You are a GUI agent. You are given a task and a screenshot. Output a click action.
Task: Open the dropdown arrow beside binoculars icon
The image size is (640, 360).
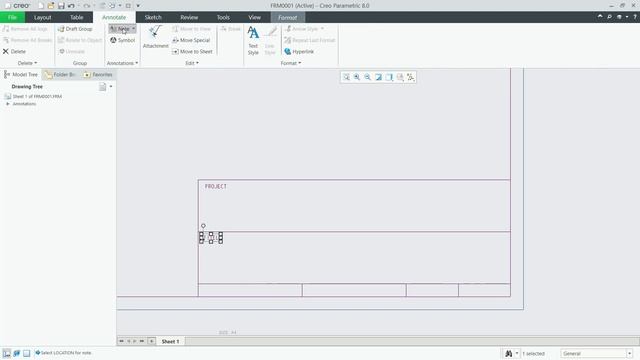click(517, 353)
